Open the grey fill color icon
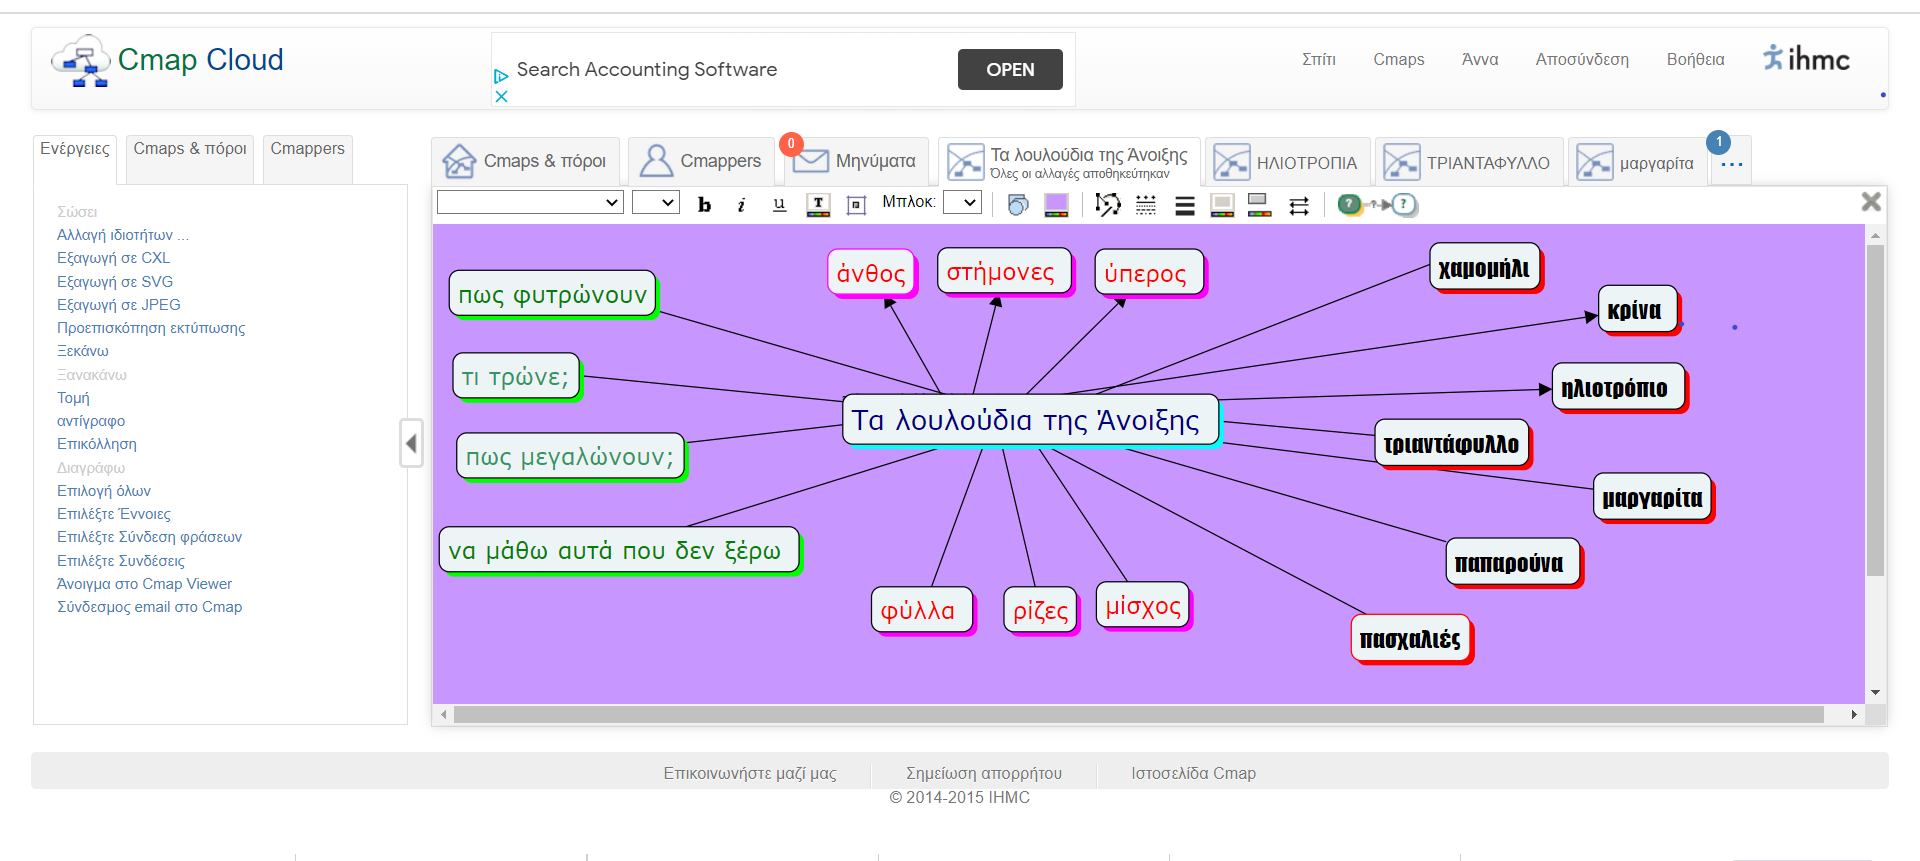Image resolution: width=1920 pixels, height=861 pixels. 1222,205
